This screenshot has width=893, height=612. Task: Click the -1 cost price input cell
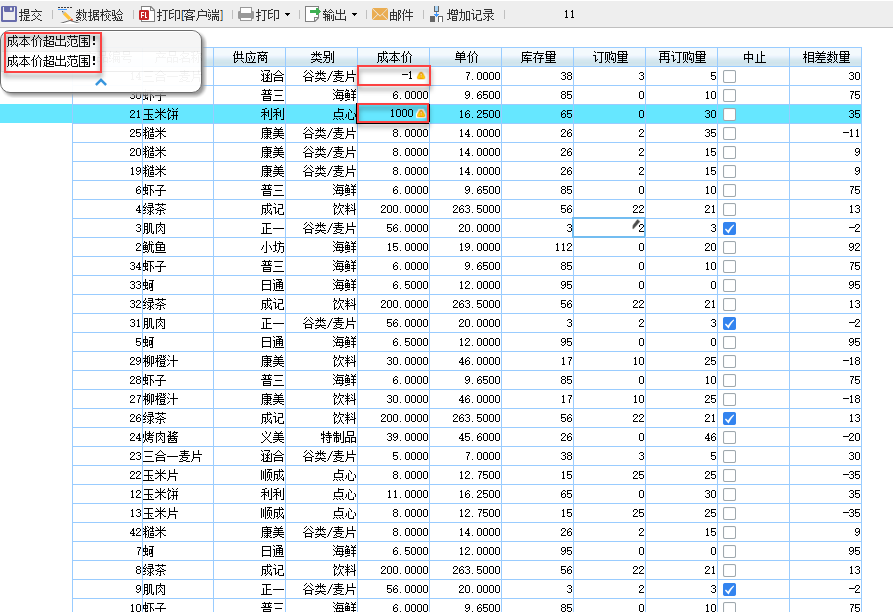(394, 76)
